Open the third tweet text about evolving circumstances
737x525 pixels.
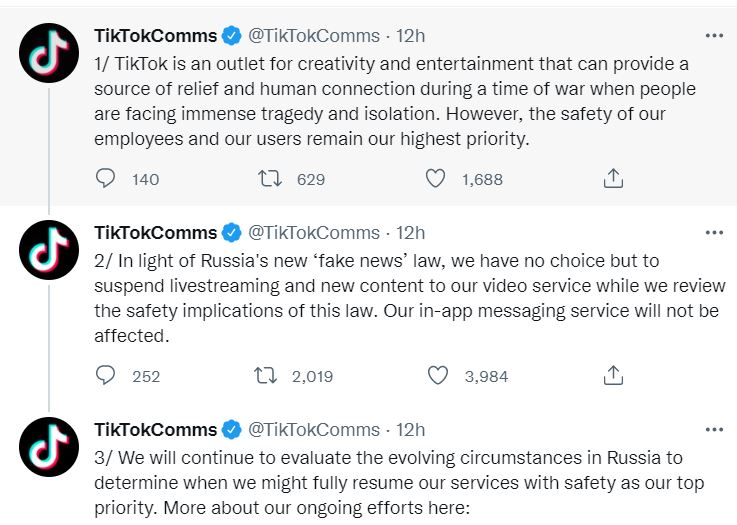pos(399,483)
